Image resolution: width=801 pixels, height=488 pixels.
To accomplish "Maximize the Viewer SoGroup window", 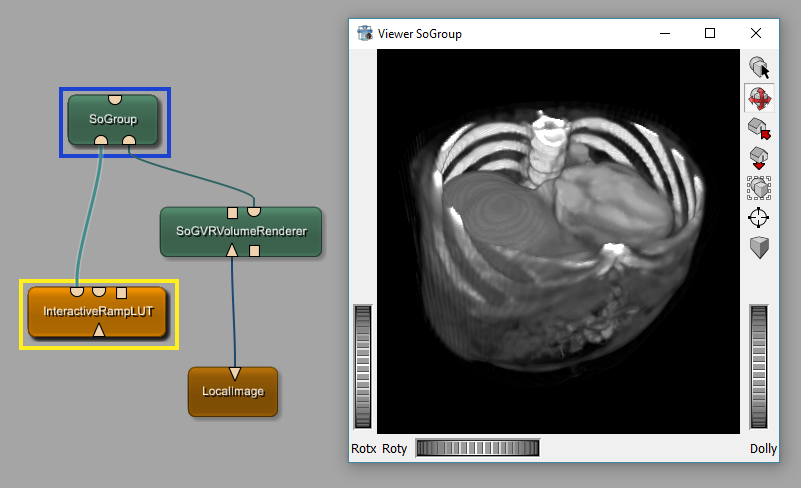I will tap(710, 33).
